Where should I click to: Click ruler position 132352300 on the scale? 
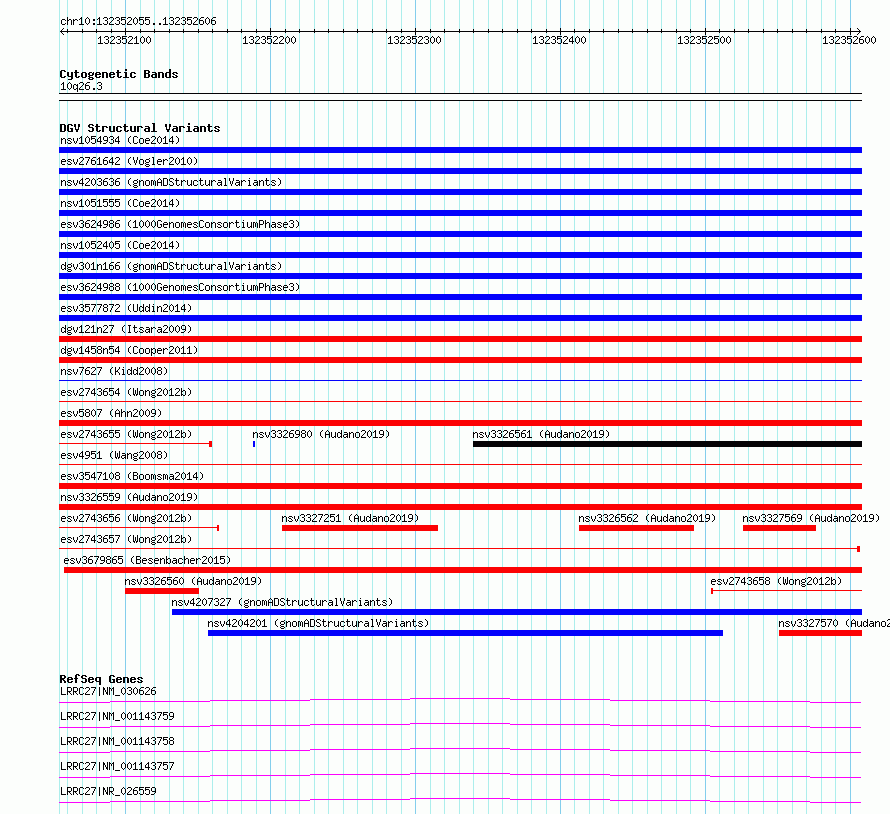pos(414,40)
